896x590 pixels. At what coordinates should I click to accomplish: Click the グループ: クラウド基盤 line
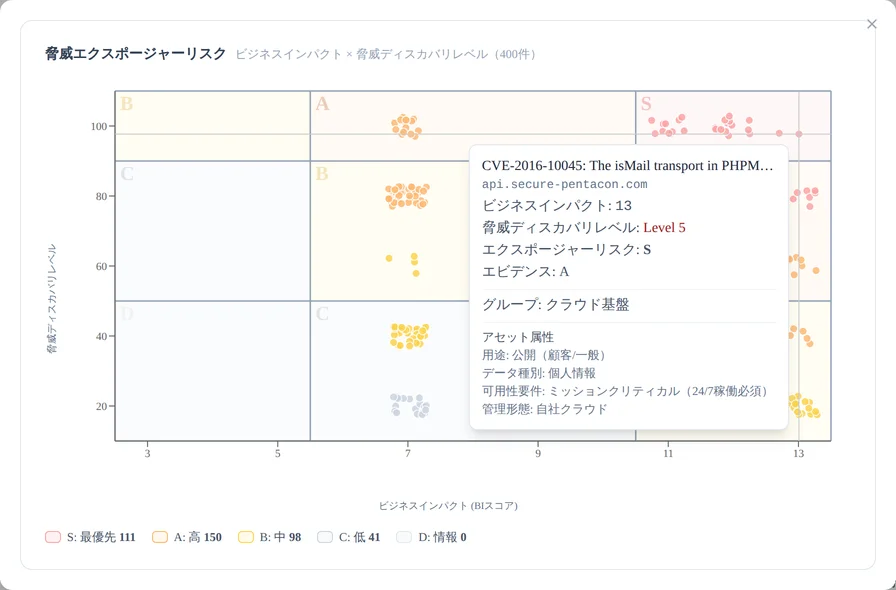click(555, 305)
